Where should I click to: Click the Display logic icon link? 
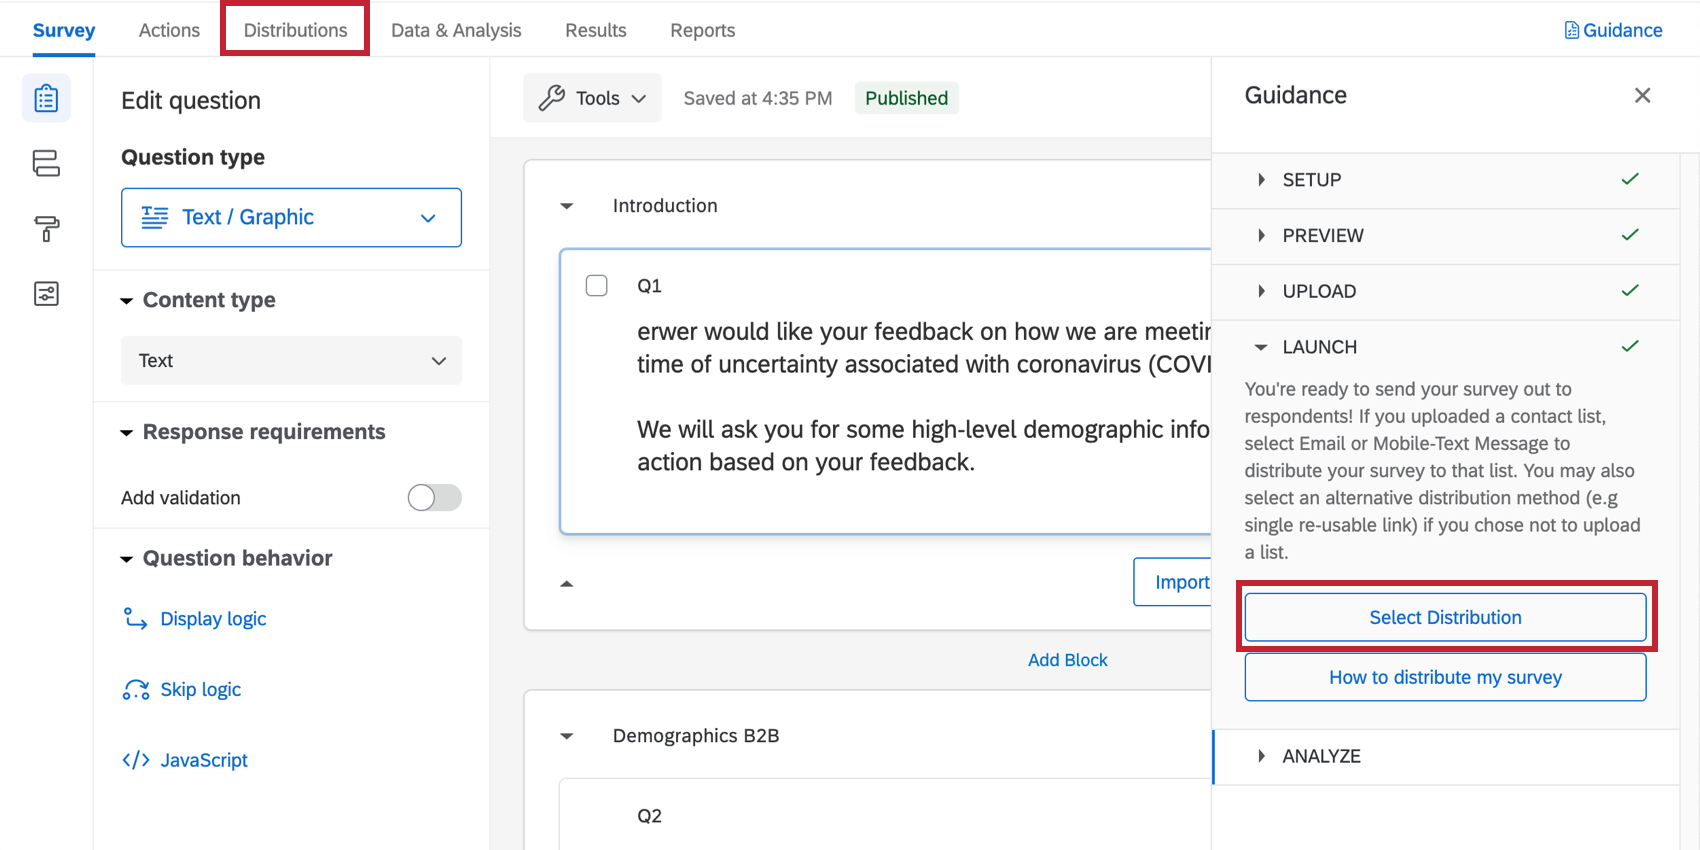[x=135, y=619]
